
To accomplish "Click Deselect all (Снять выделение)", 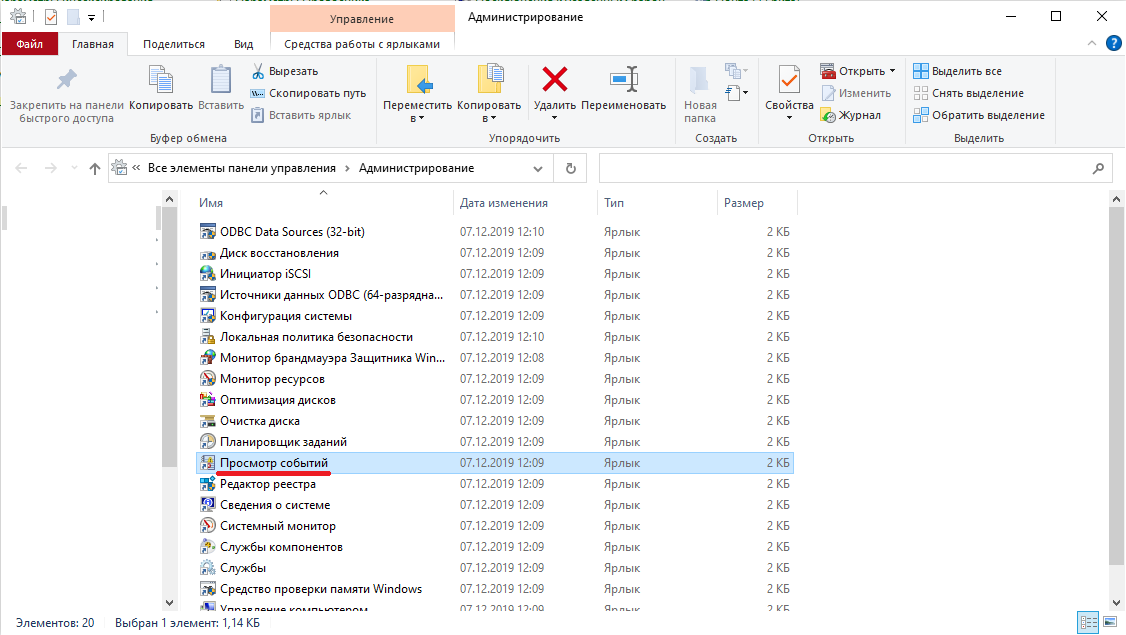I will pyautogui.click(x=968, y=93).
